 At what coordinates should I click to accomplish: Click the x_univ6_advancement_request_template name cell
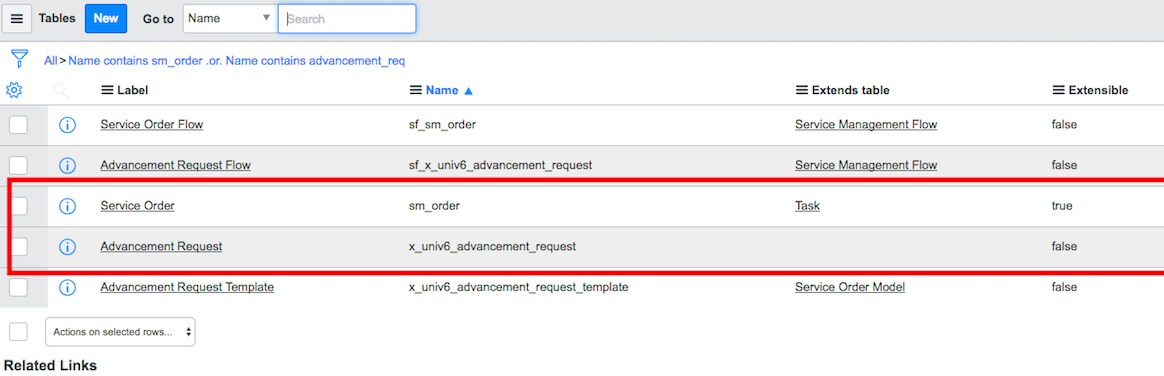[x=519, y=287]
